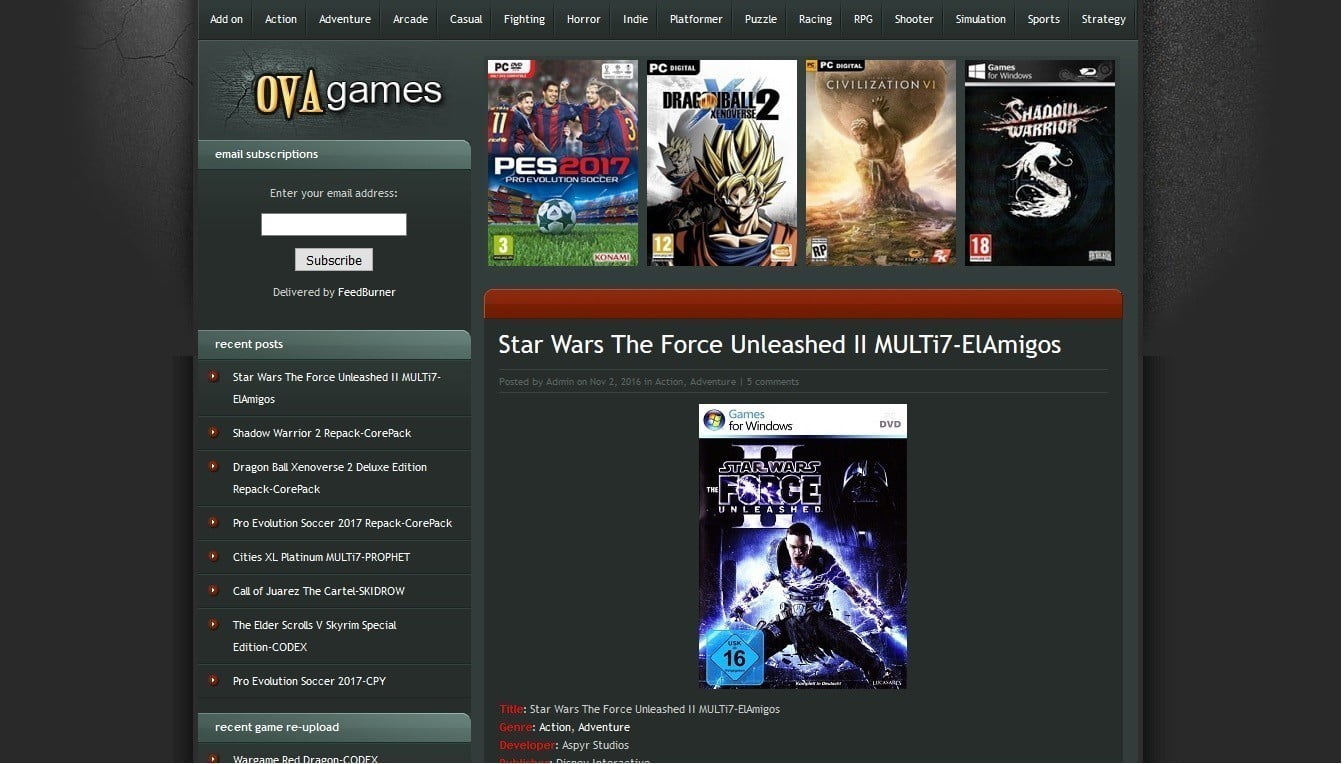Open the Strategy category
The width and height of the screenshot is (1344, 764).
1103,19
